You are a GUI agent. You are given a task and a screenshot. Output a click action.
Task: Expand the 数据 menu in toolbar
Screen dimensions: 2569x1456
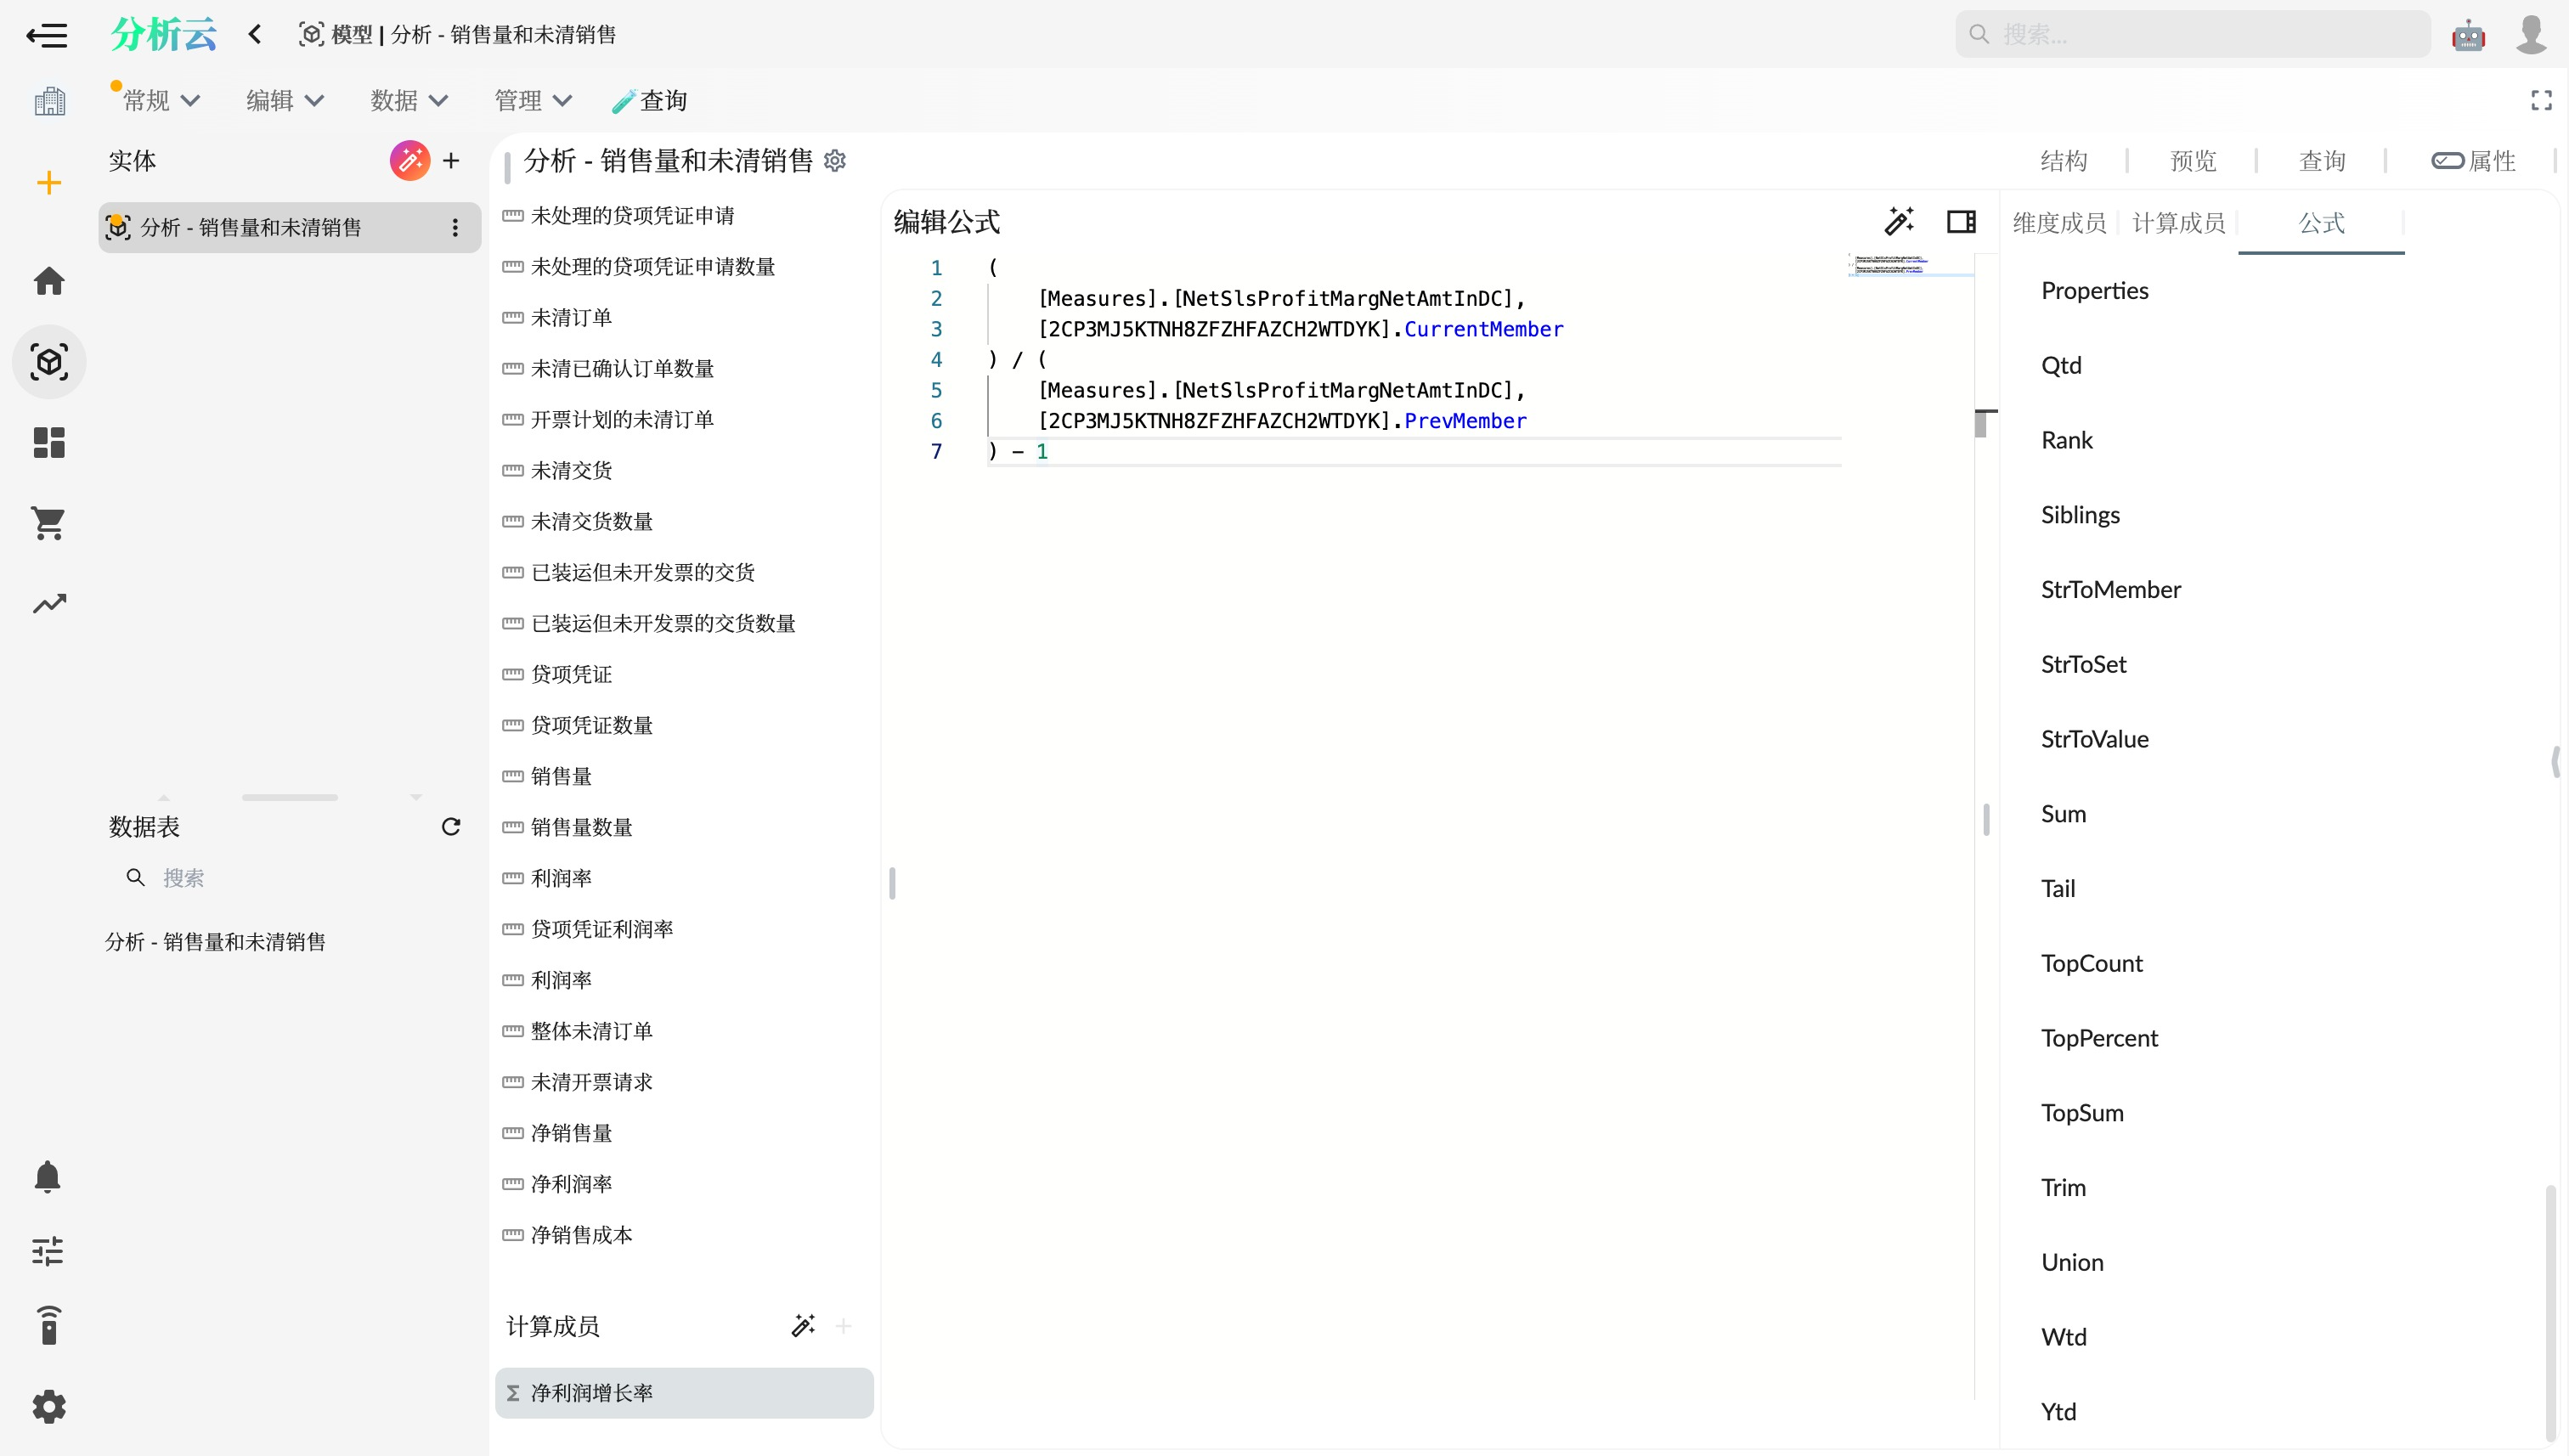click(408, 100)
